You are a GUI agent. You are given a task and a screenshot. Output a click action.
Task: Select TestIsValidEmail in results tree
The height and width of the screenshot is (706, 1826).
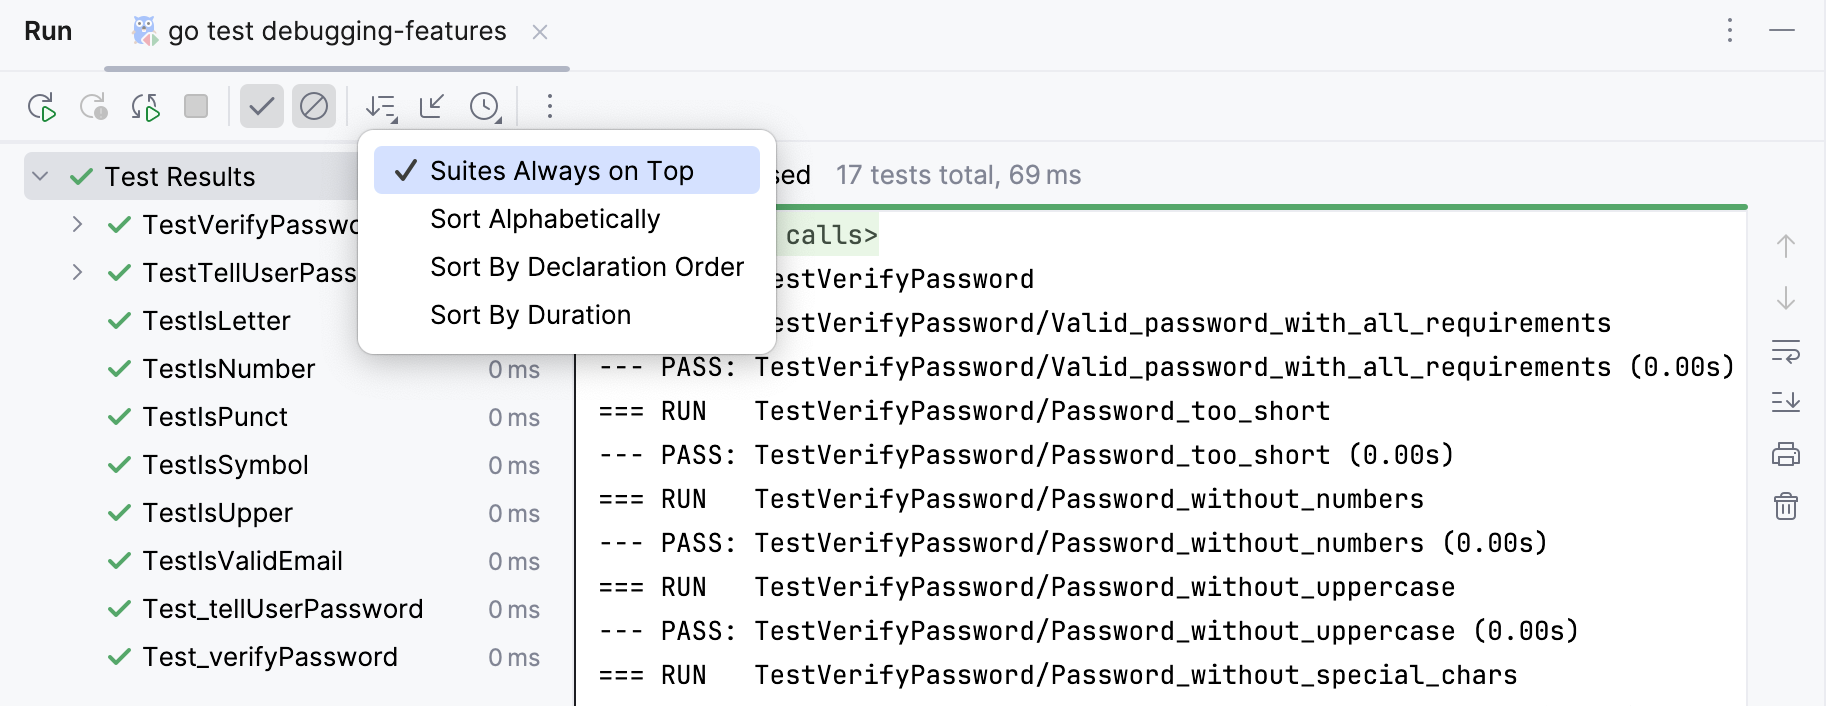coord(242,561)
